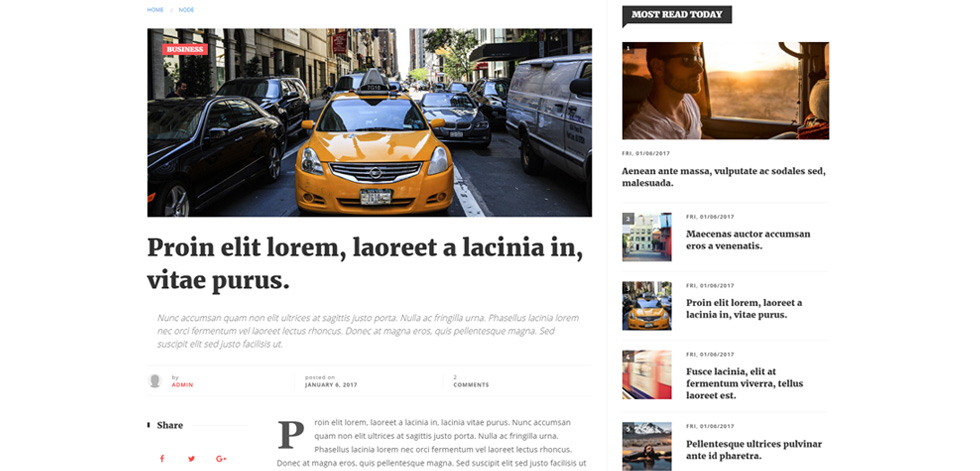The height and width of the screenshot is (471, 980).
Task: Click the posted date January 6, 2017
Action: pos(331,385)
